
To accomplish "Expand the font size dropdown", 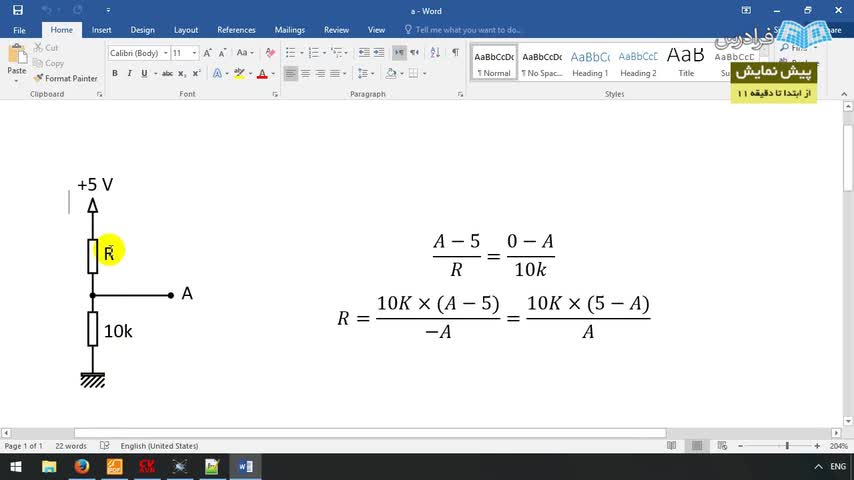I will [x=194, y=53].
